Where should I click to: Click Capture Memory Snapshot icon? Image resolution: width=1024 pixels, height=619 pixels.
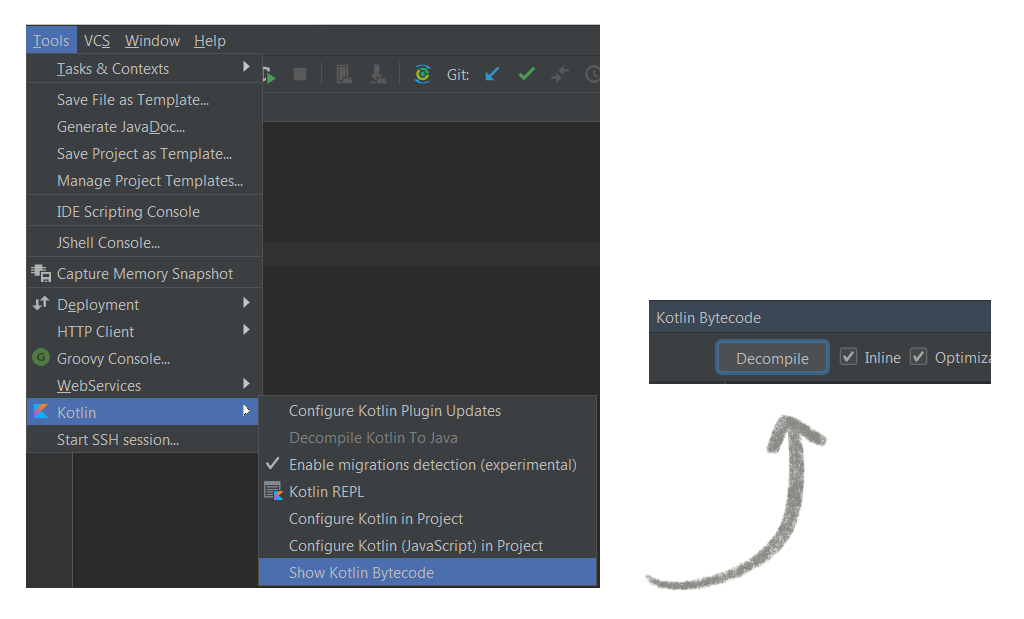[41, 273]
